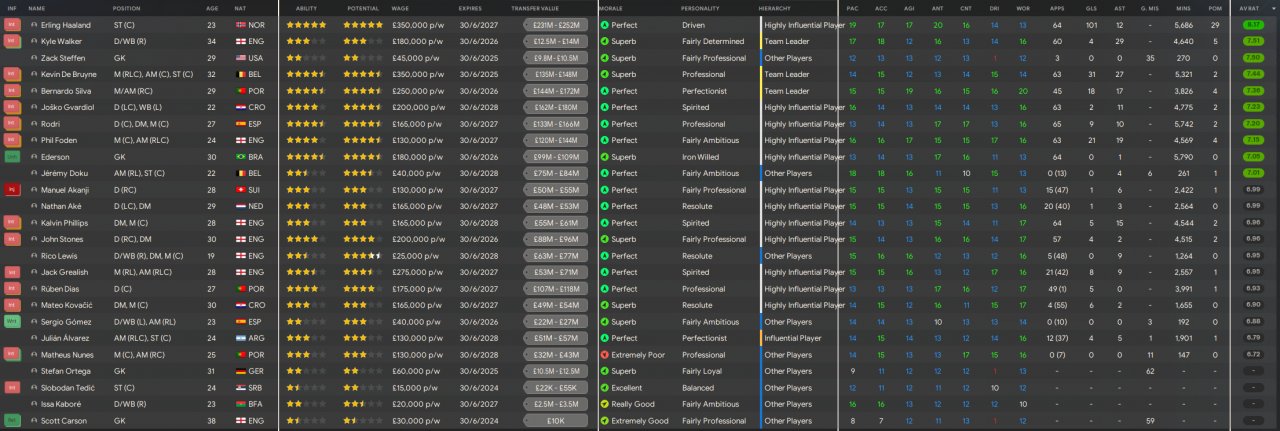Image resolution: width=1280 pixels, height=431 pixels.
Task: Open Julián Álvarez's player profile
Action: tap(66, 338)
